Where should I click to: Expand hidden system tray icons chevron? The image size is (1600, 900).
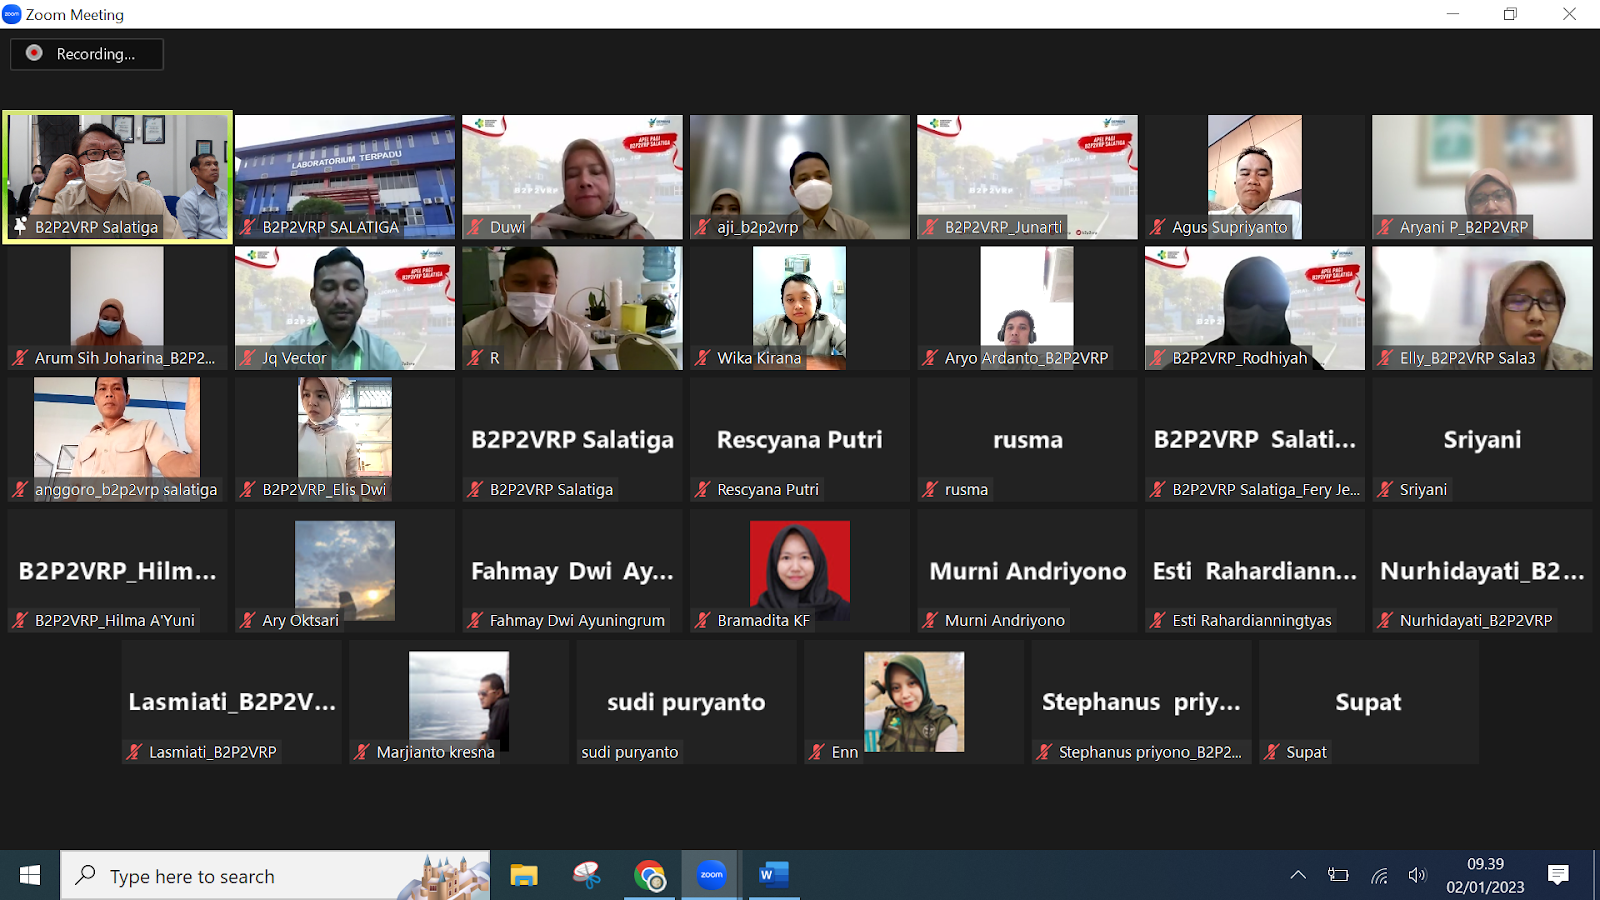point(1298,876)
